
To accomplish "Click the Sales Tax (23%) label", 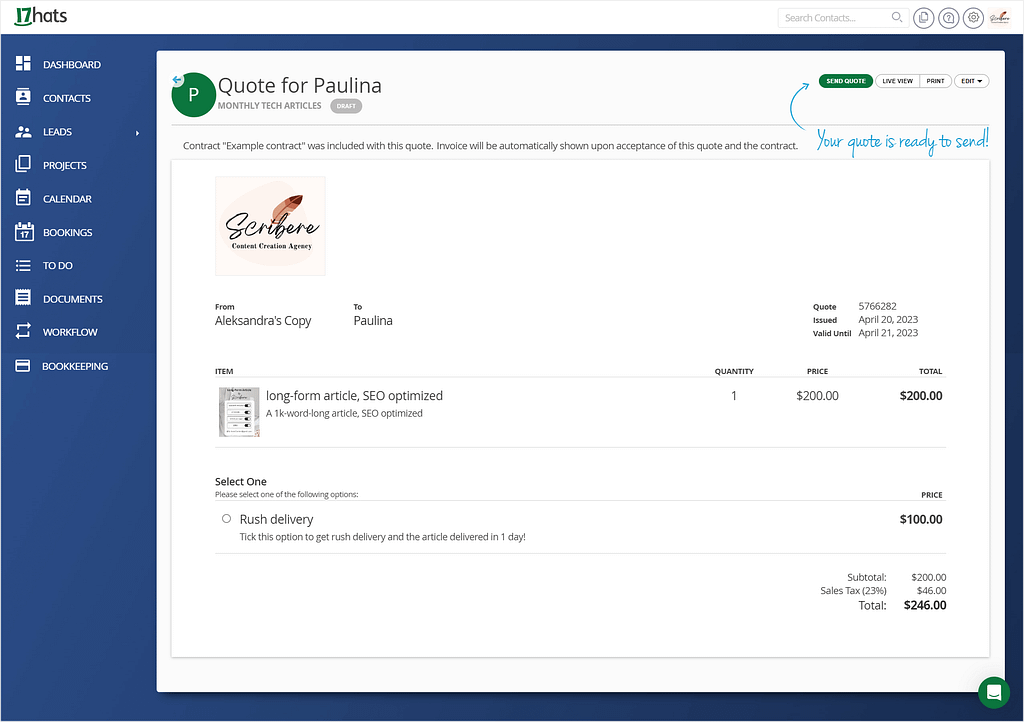I will click(x=854, y=591).
